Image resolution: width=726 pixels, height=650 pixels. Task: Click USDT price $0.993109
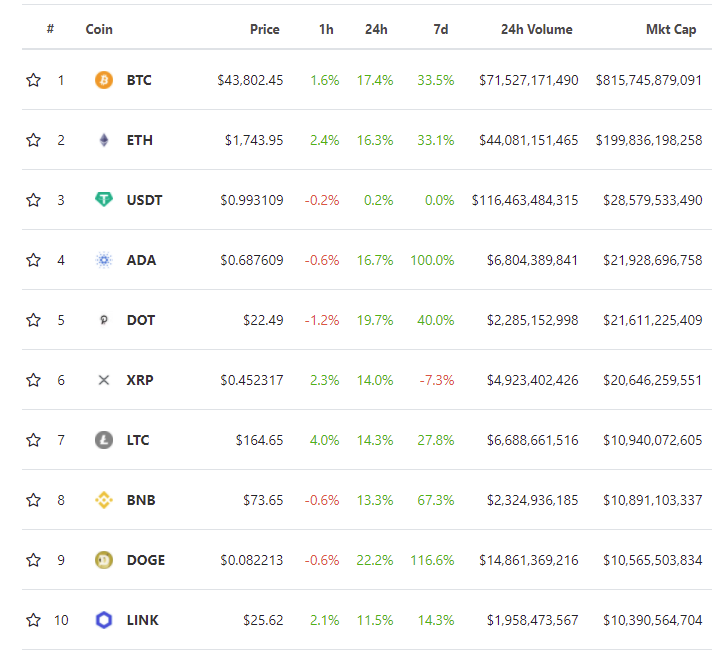click(x=251, y=200)
